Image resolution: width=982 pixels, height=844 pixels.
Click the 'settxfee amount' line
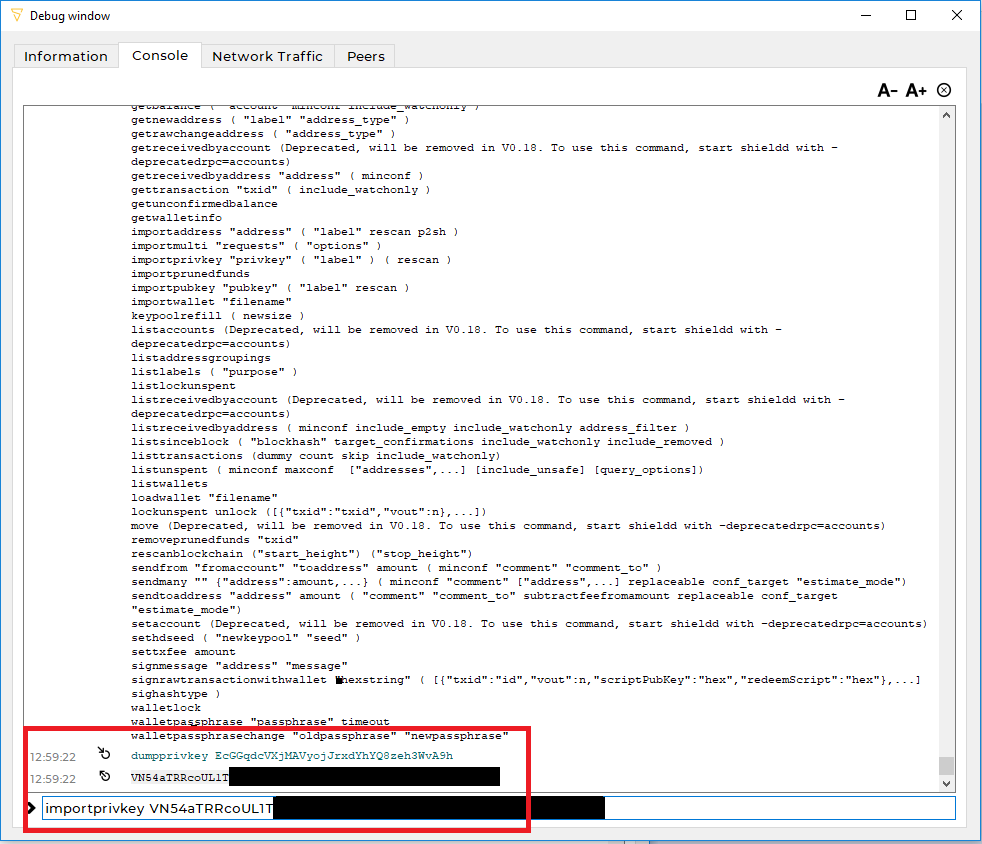coord(183,652)
